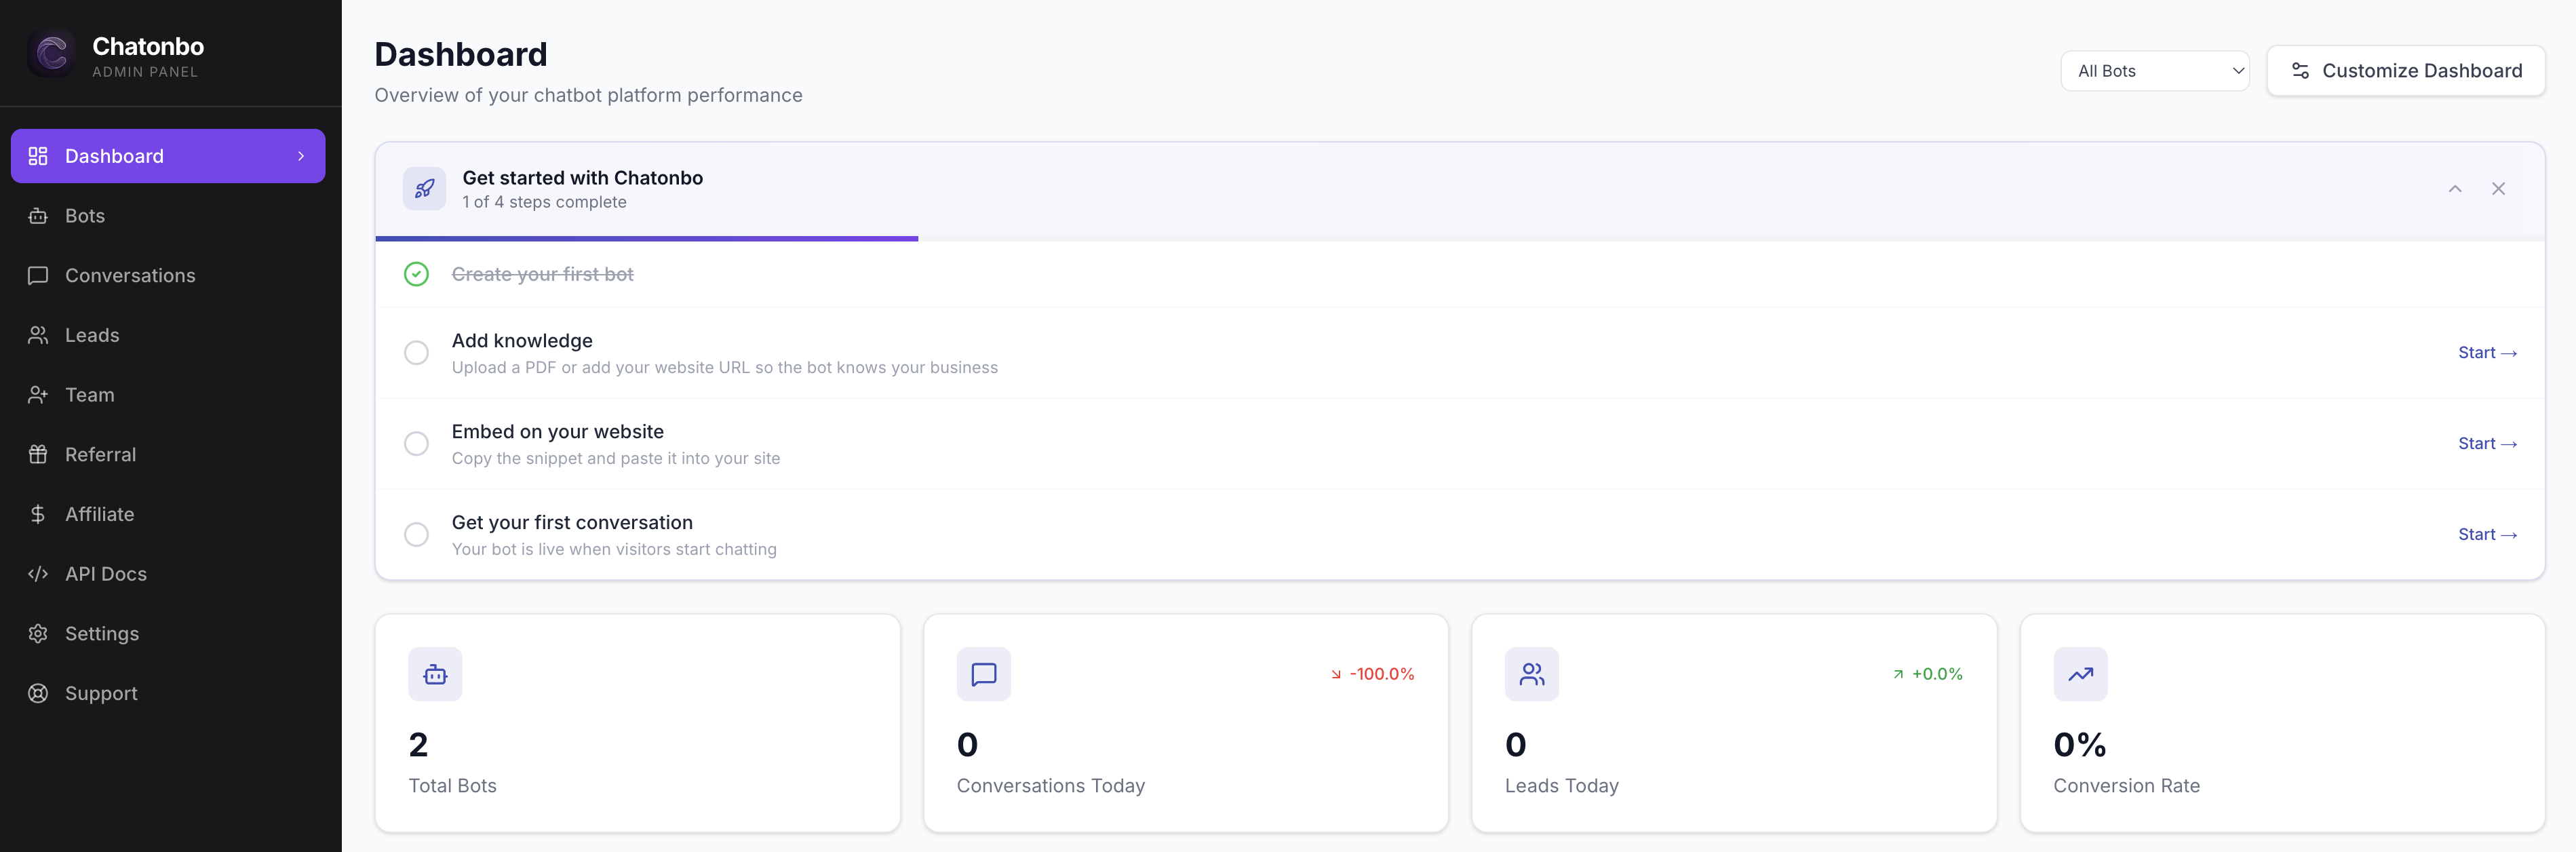The image size is (2576, 852).
Task: Expand the Dashboard menu via its chevron
Action: (301, 155)
